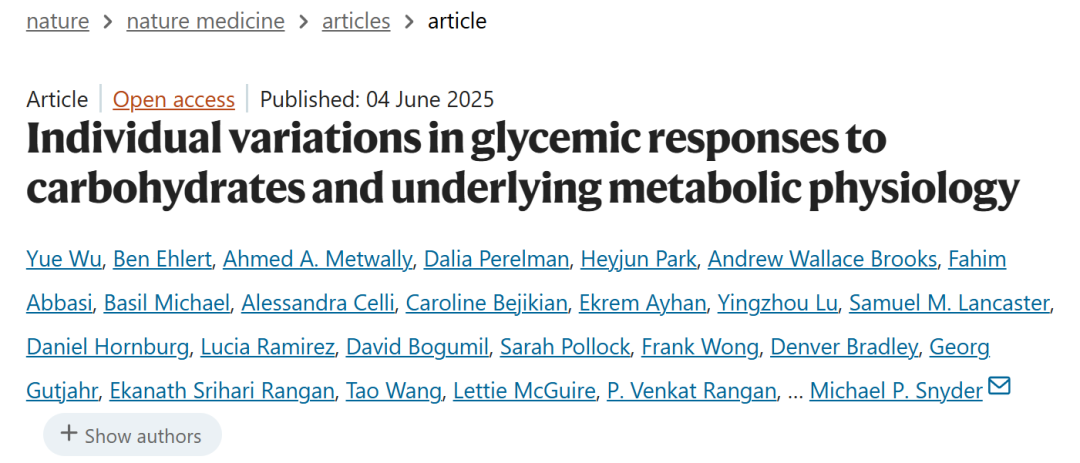
Task: Open the nature medicine breadcrumb
Action: click(x=205, y=21)
